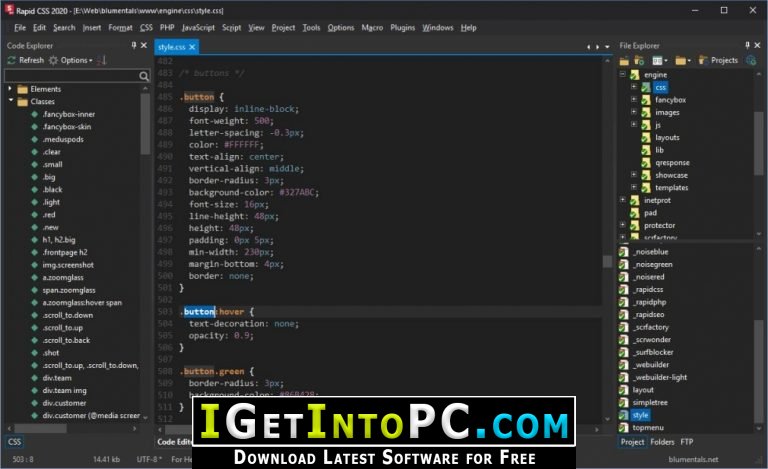Close the style.css tab
768x469 pixels.
[x=192, y=47]
